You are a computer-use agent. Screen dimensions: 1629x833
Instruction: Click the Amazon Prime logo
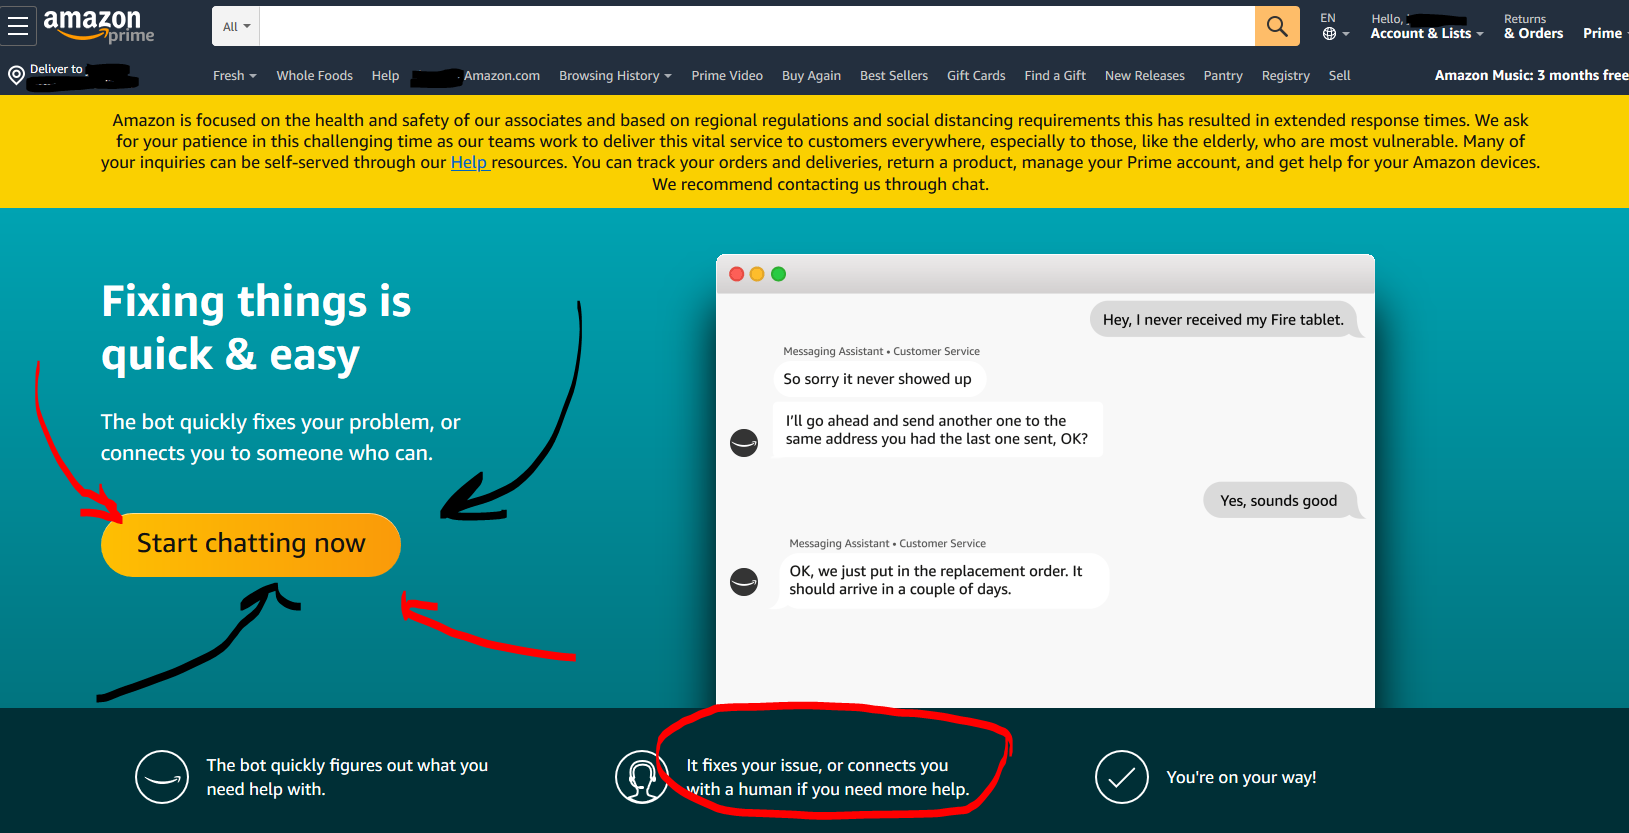coord(98,26)
